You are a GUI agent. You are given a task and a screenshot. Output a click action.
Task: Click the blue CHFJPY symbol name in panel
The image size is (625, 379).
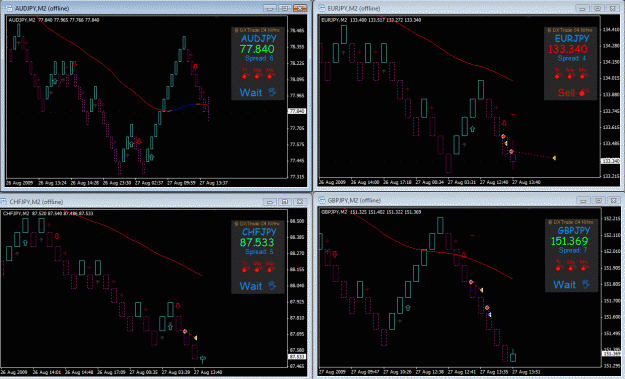tap(259, 232)
